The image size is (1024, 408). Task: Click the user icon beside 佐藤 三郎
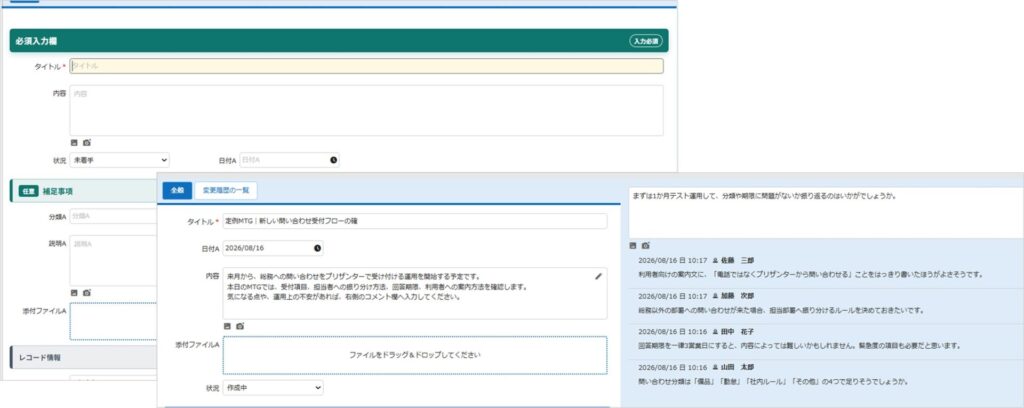(x=715, y=260)
